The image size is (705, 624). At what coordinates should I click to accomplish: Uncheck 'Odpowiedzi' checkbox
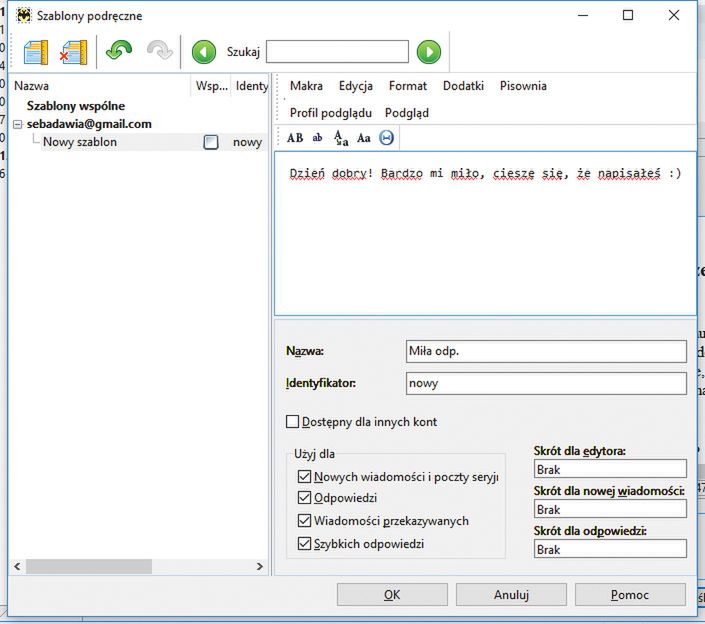pyautogui.click(x=305, y=498)
